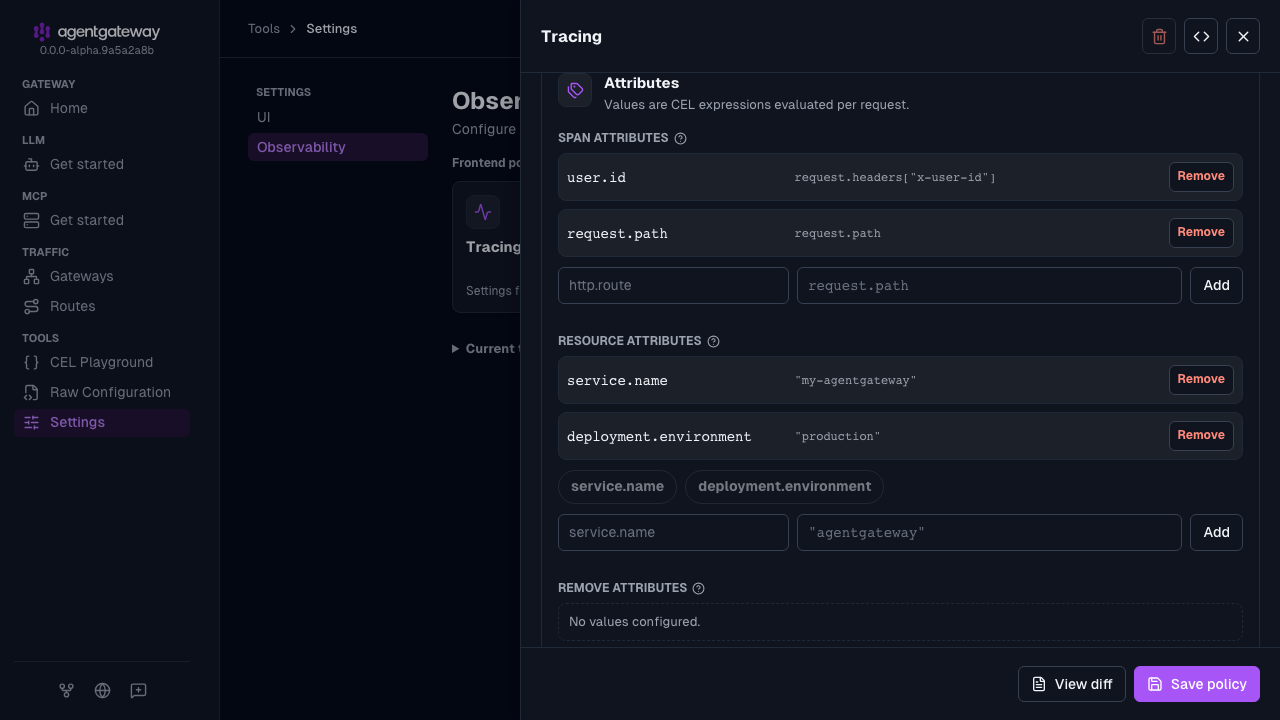Click help icon next to Remove Attributes

699,588
